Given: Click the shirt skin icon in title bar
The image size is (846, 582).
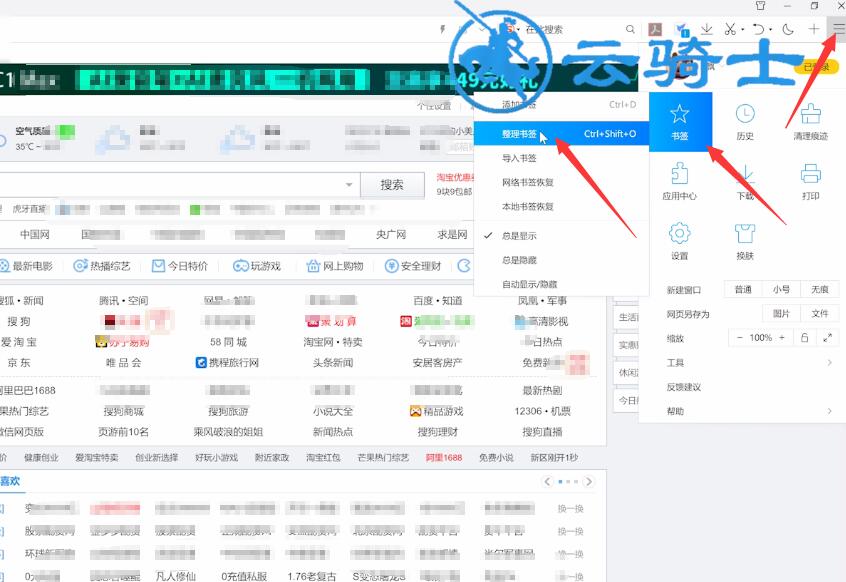Looking at the screenshot, I should (760, 5).
